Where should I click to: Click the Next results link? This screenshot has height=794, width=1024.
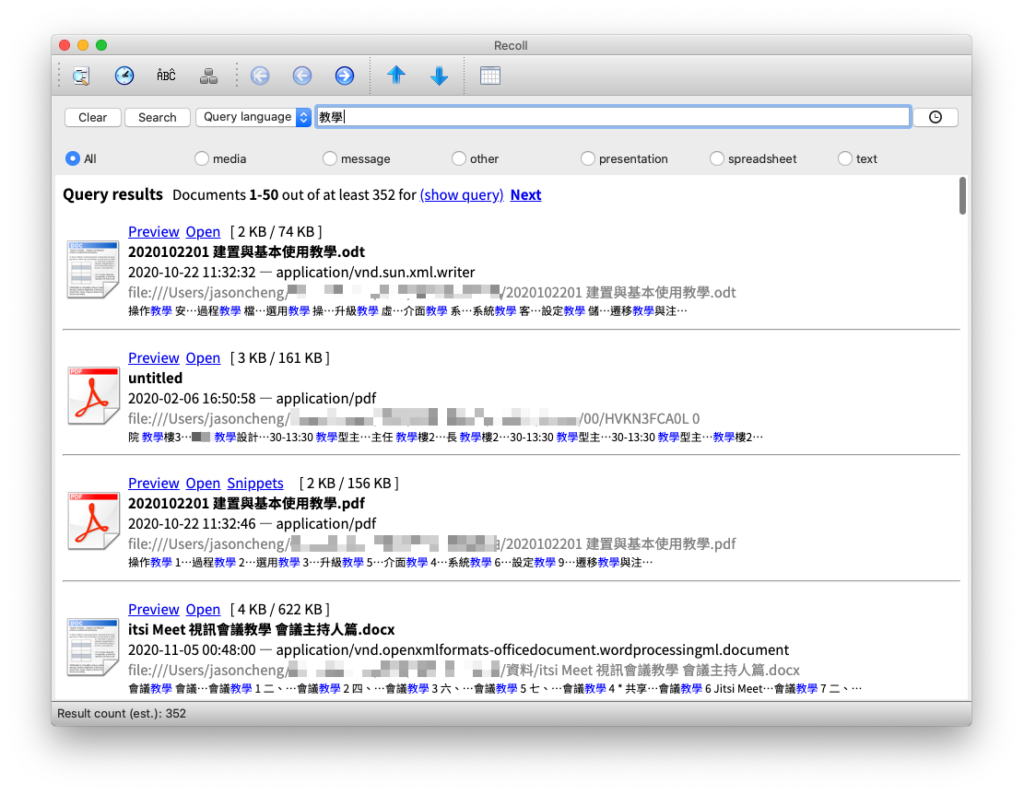(x=526, y=195)
